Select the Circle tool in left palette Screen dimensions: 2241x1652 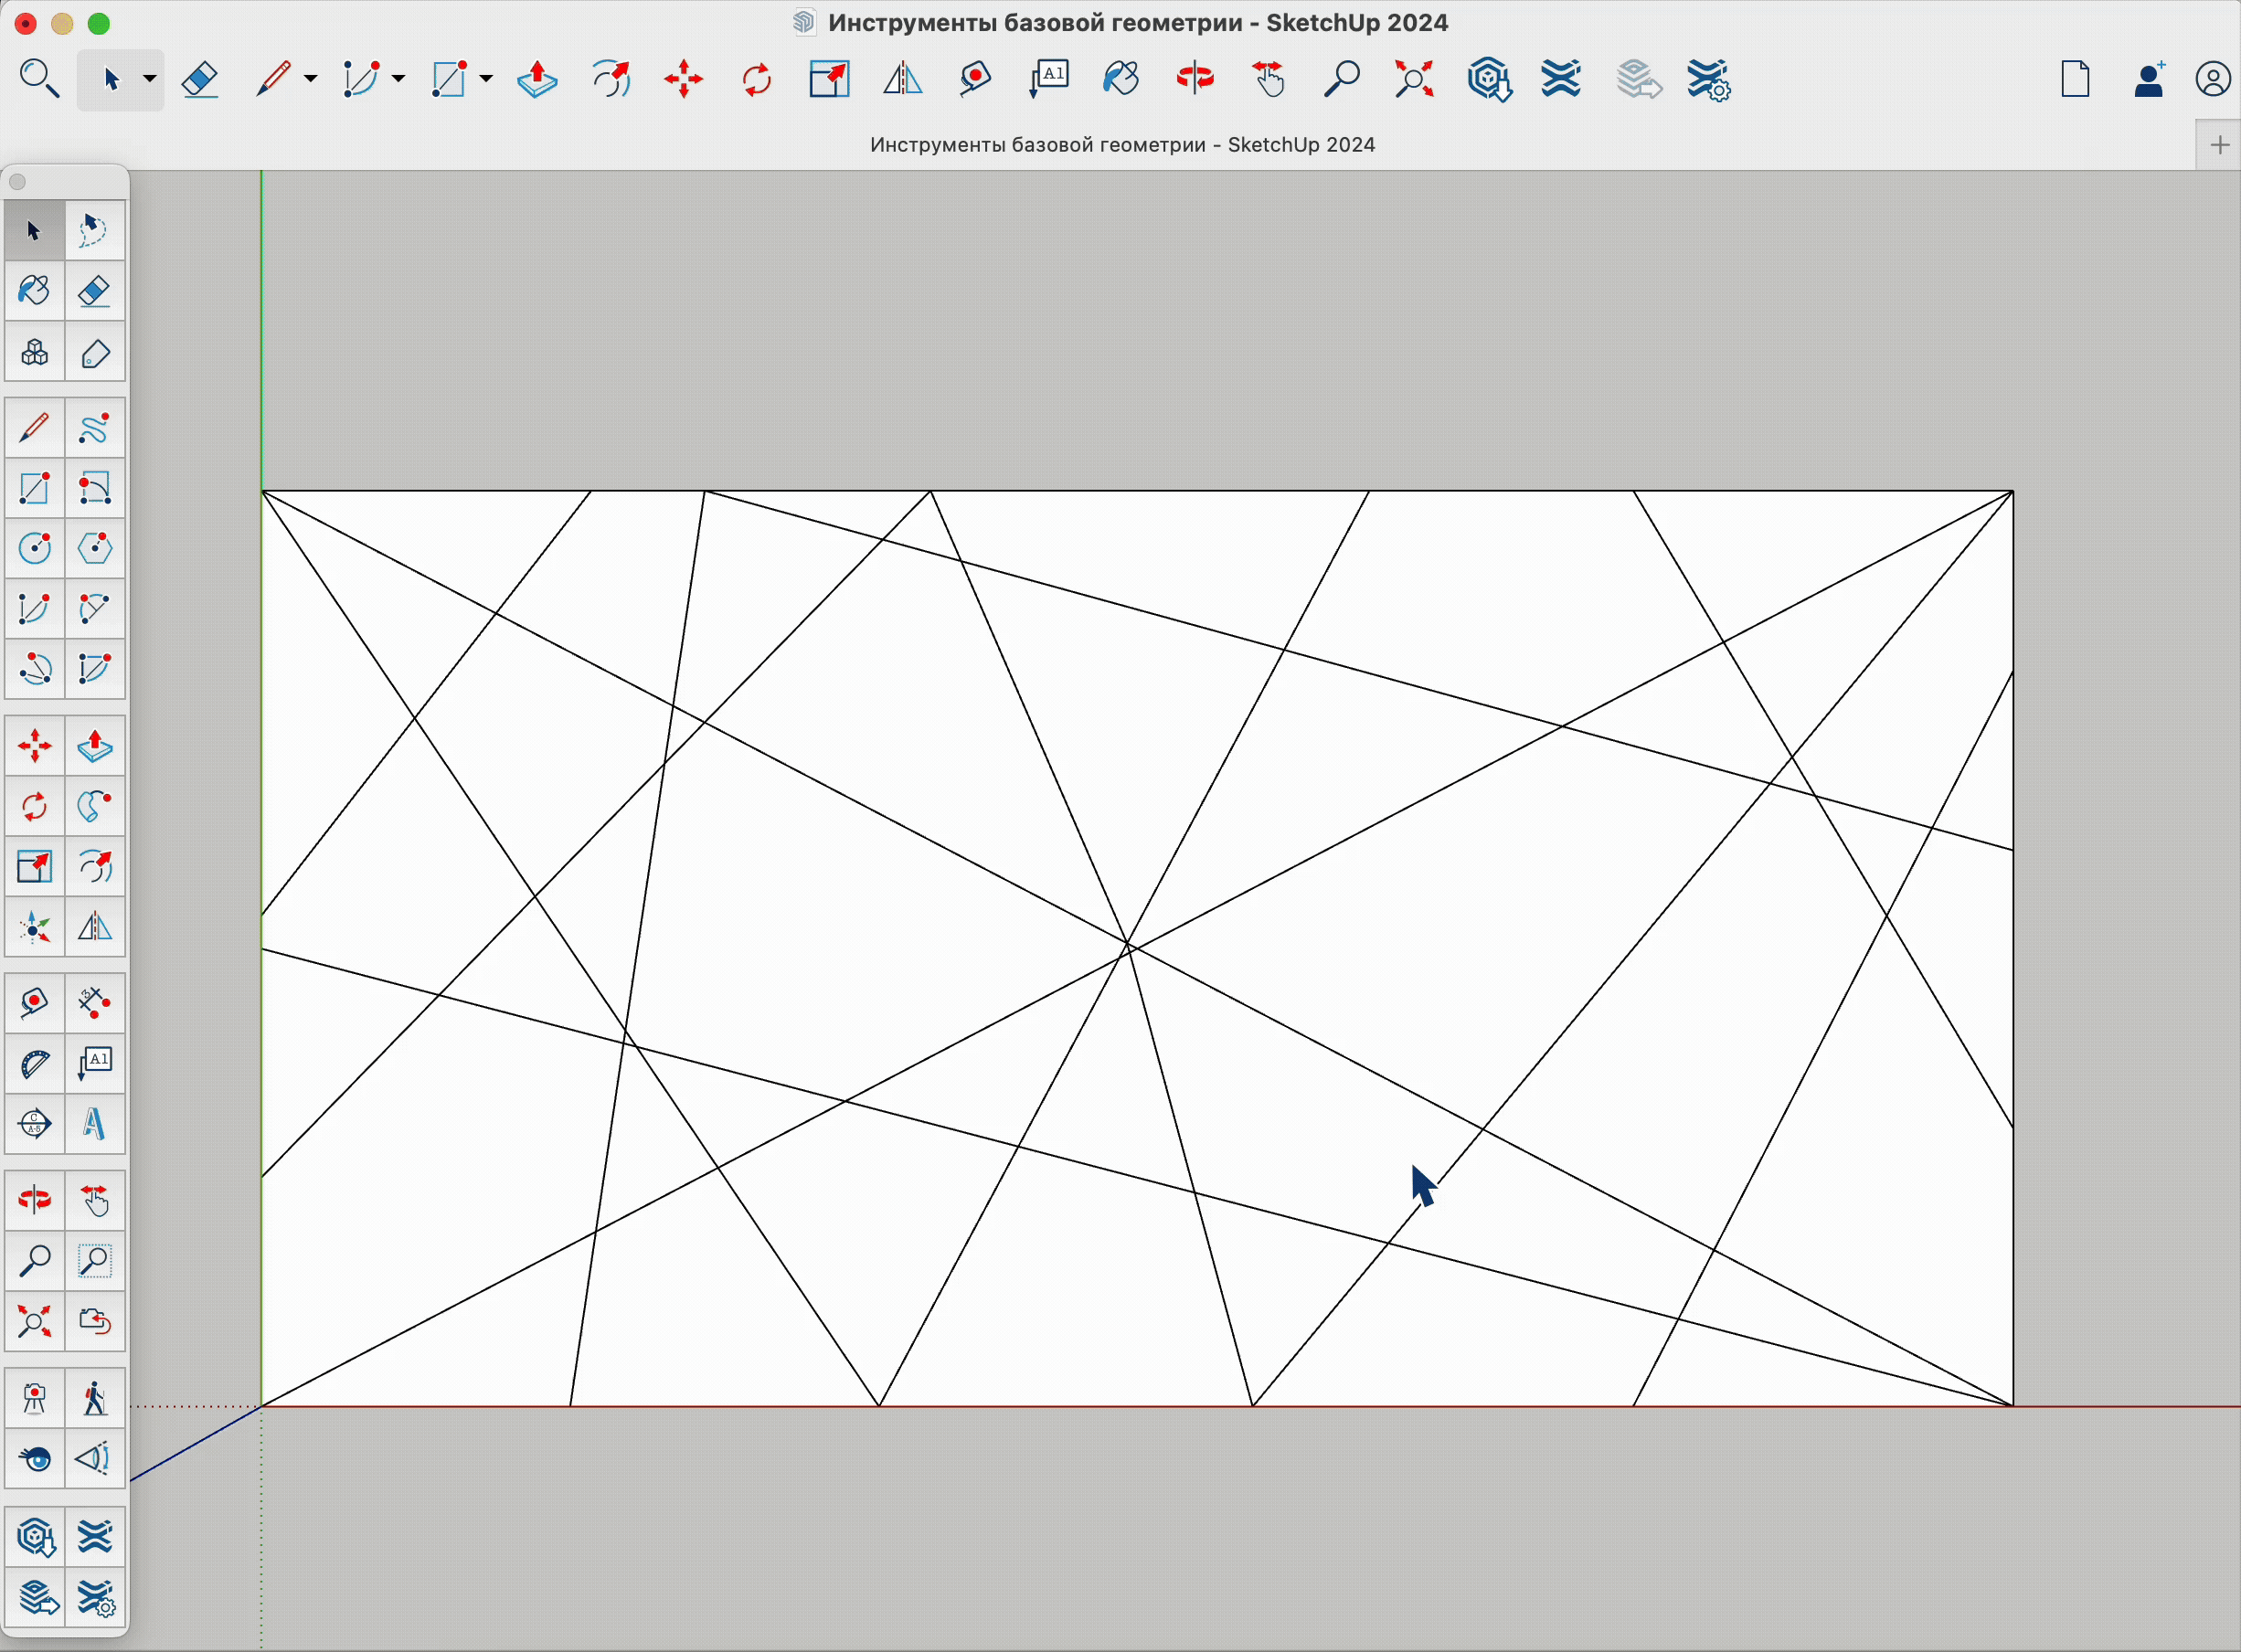[34, 548]
